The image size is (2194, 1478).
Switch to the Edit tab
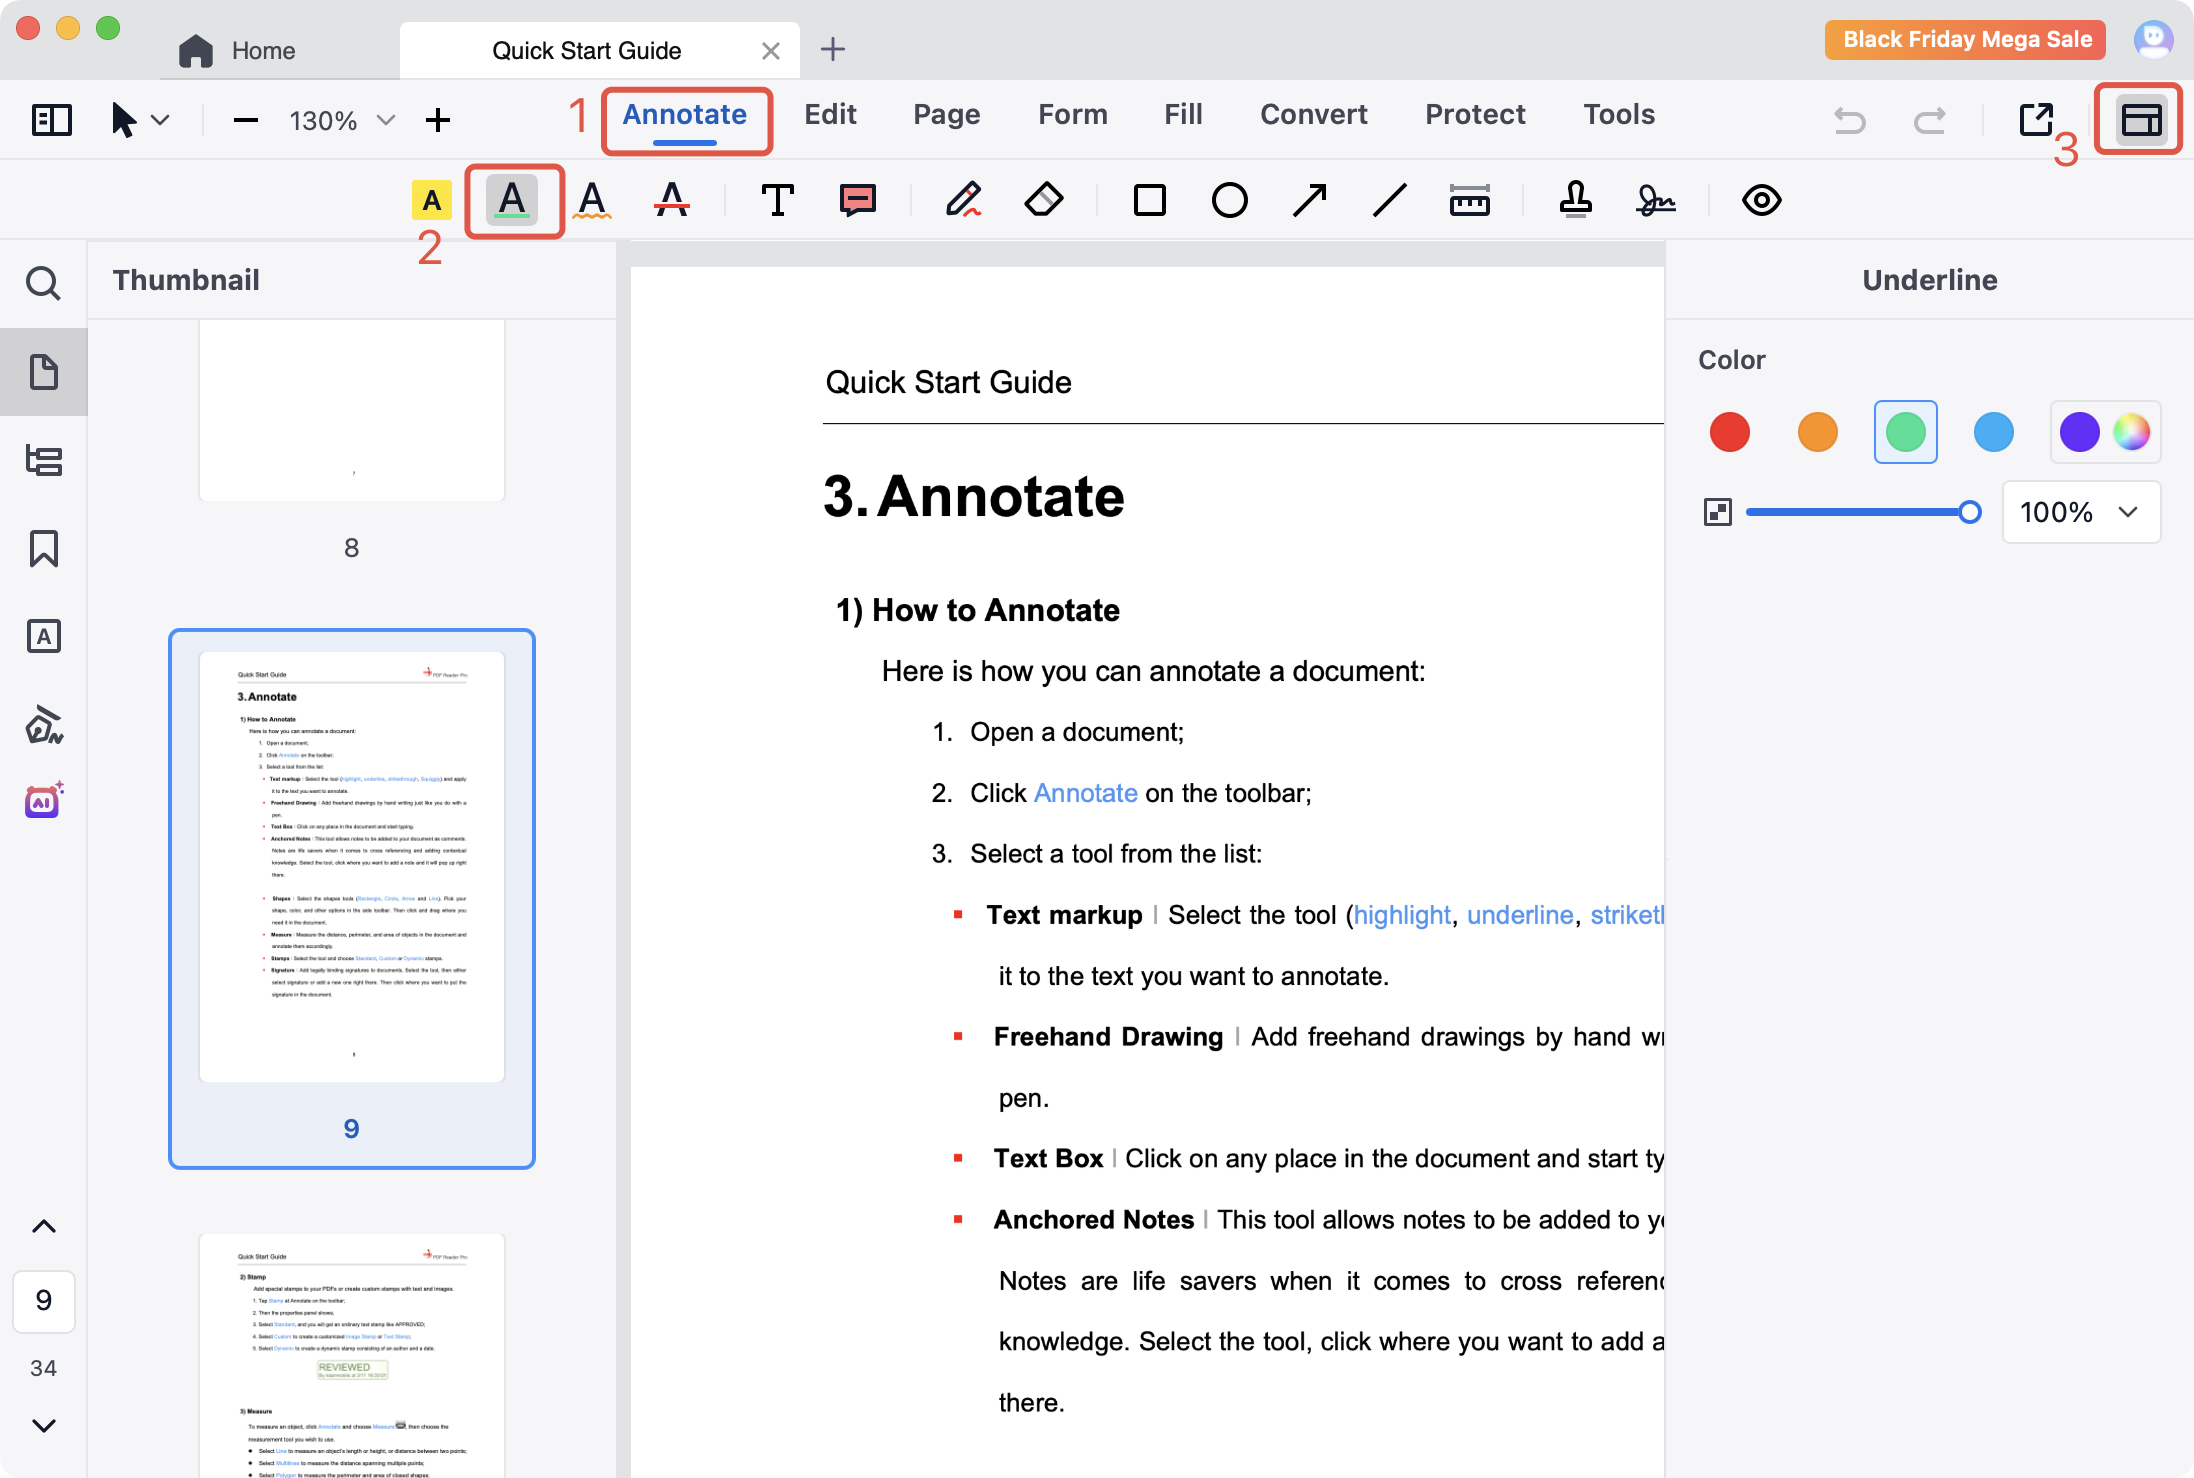pos(830,114)
